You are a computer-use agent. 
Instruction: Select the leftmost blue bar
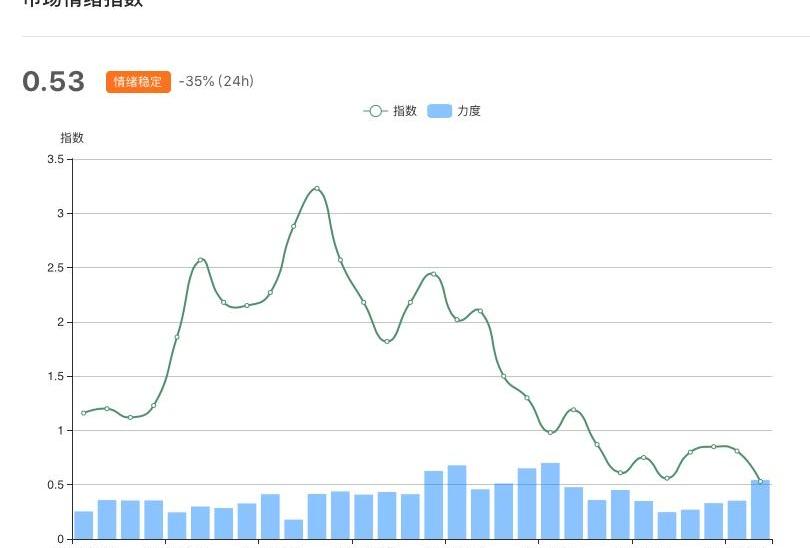pyautogui.click(x=83, y=525)
